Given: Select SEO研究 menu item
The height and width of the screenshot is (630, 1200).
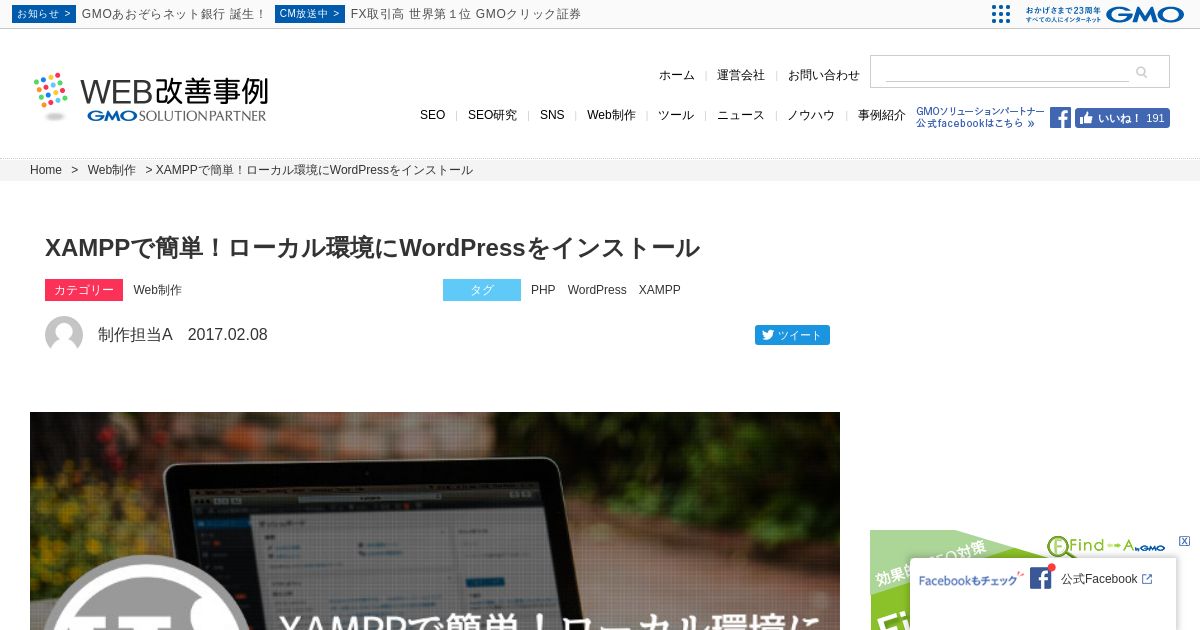Looking at the screenshot, I should (492, 115).
